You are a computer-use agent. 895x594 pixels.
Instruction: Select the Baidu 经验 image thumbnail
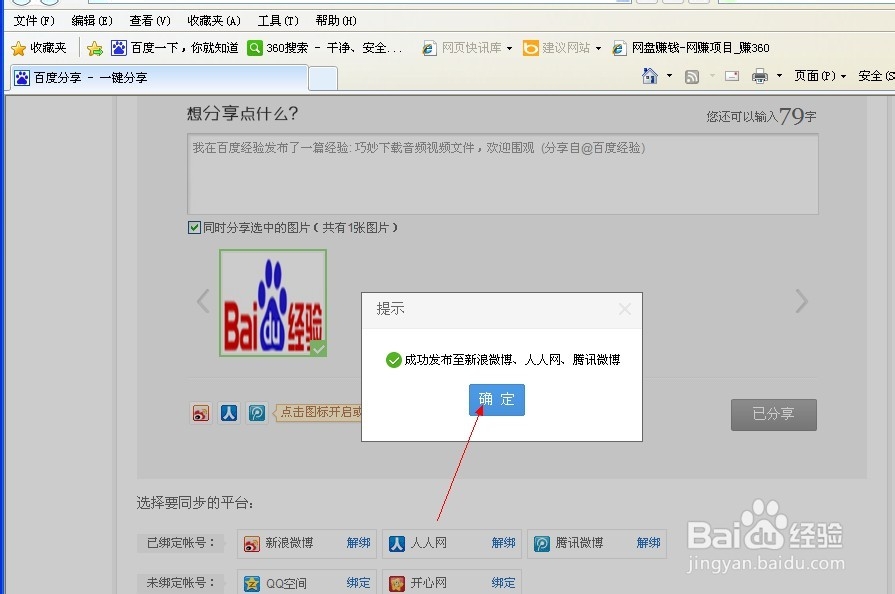coord(273,303)
